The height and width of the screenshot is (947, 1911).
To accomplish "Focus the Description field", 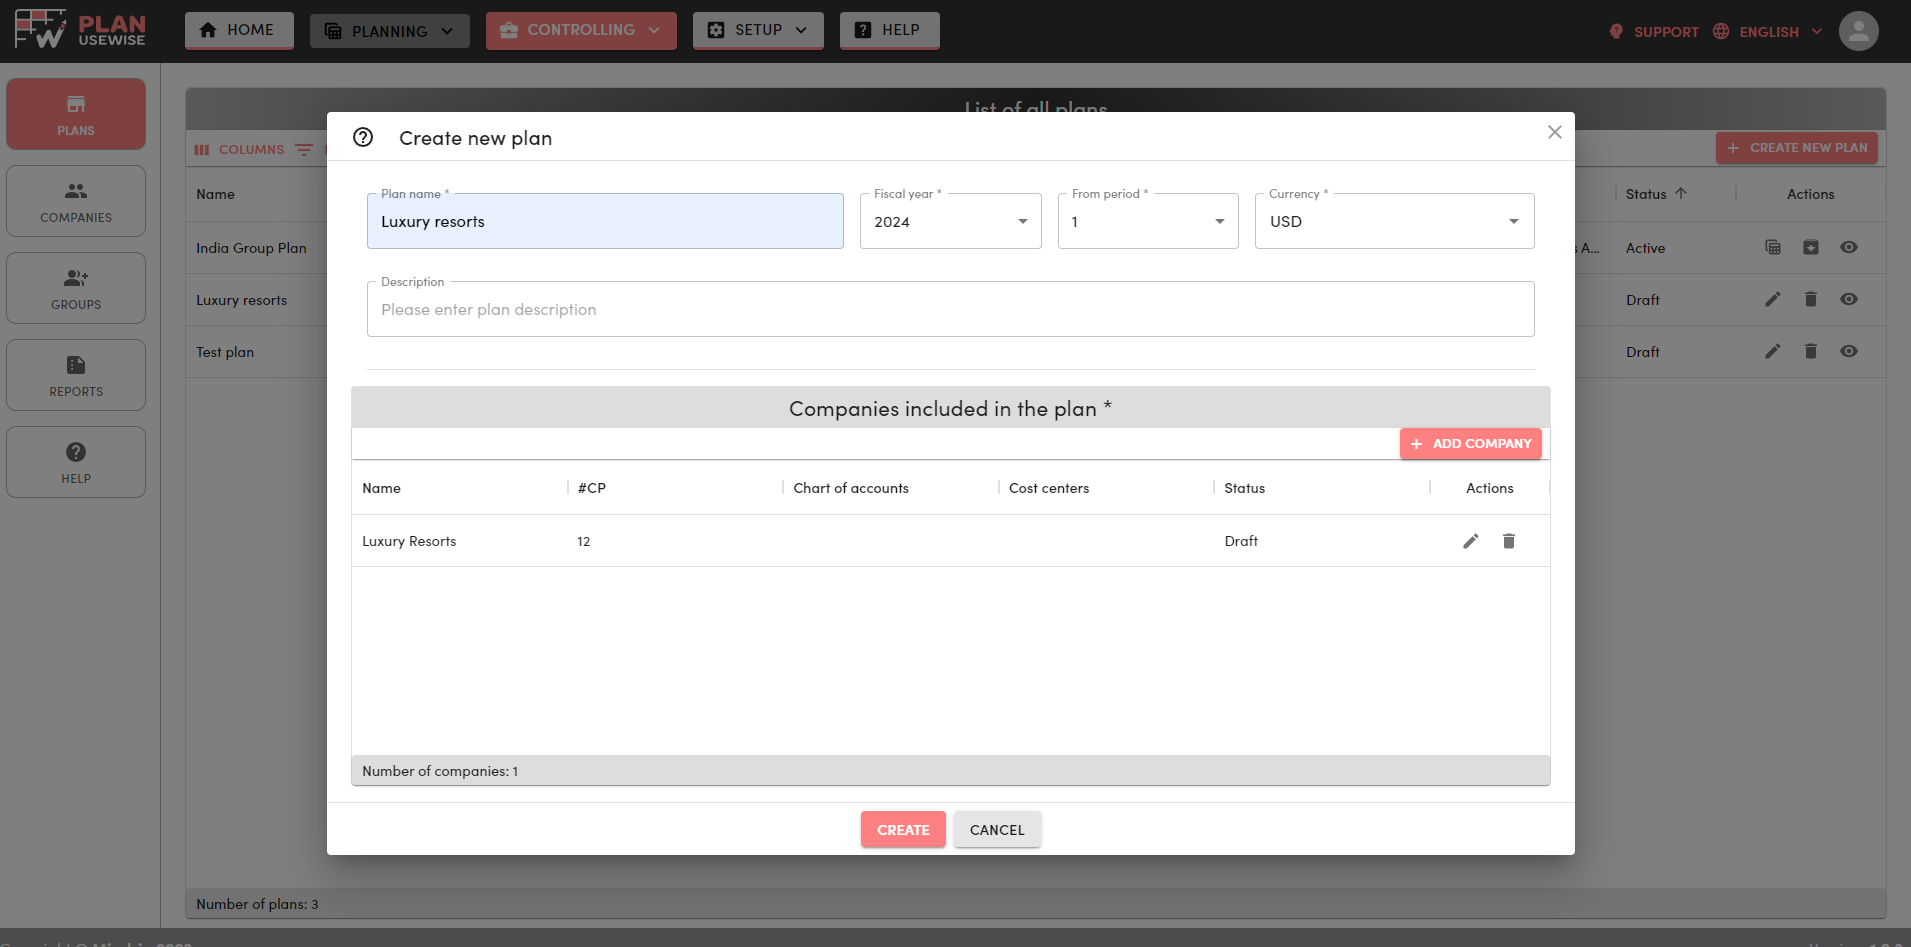I will pyautogui.click(x=950, y=309).
